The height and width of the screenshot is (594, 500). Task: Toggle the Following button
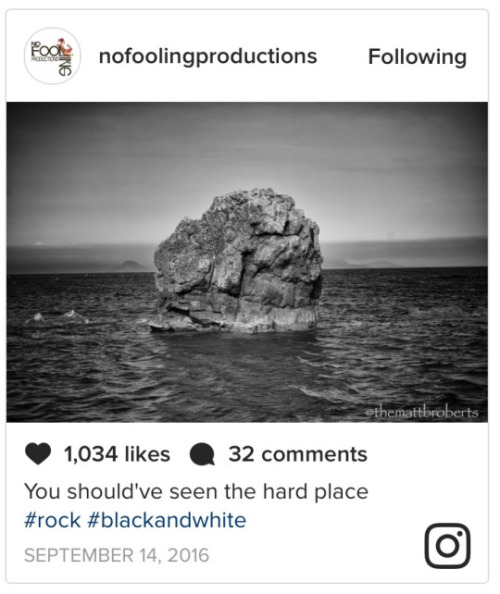pyautogui.click(x=417, y=57)
